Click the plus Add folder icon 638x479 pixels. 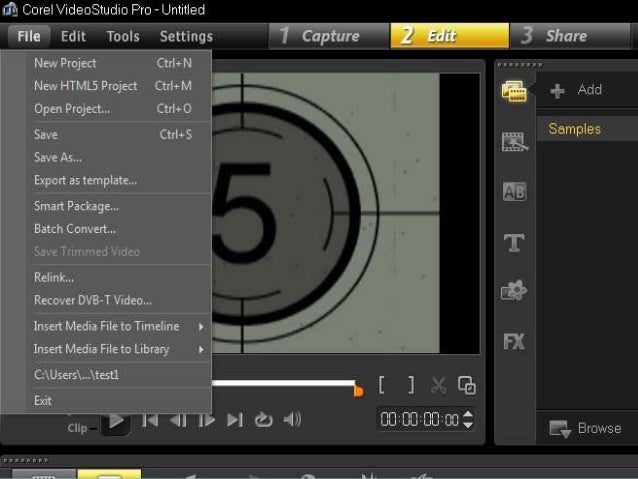557,90
